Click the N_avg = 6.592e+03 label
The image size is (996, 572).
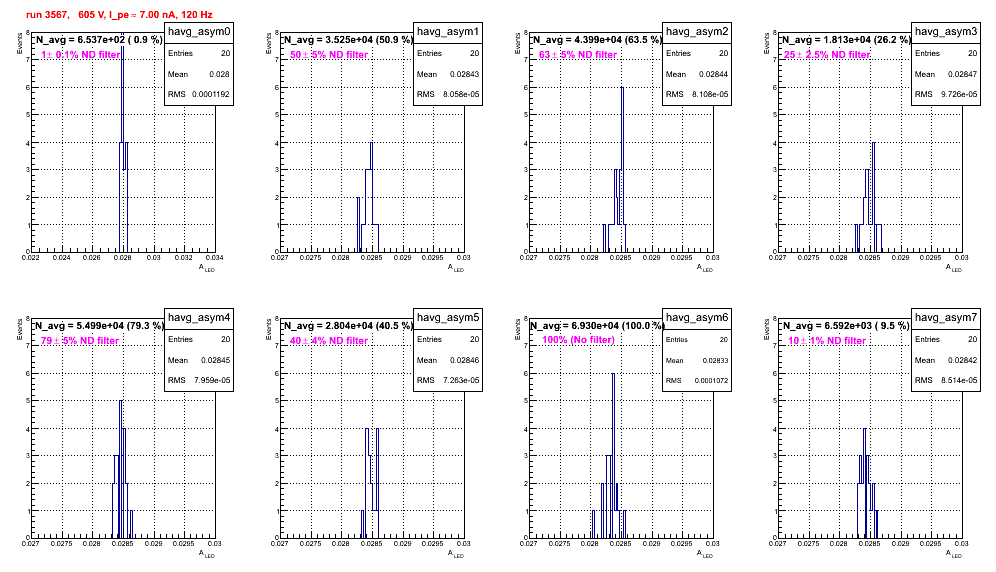tap(846, 325)
